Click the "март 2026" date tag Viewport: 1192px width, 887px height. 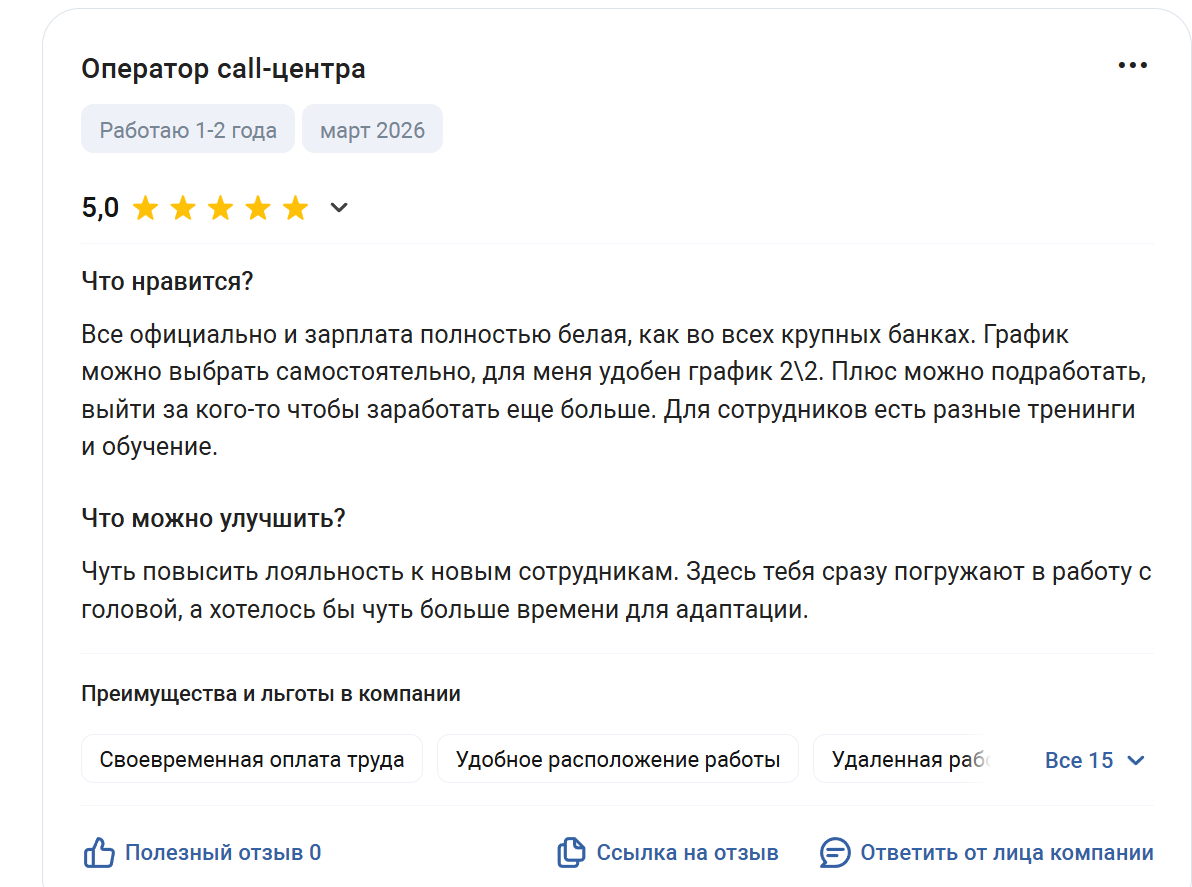click(x=372, y=130)
